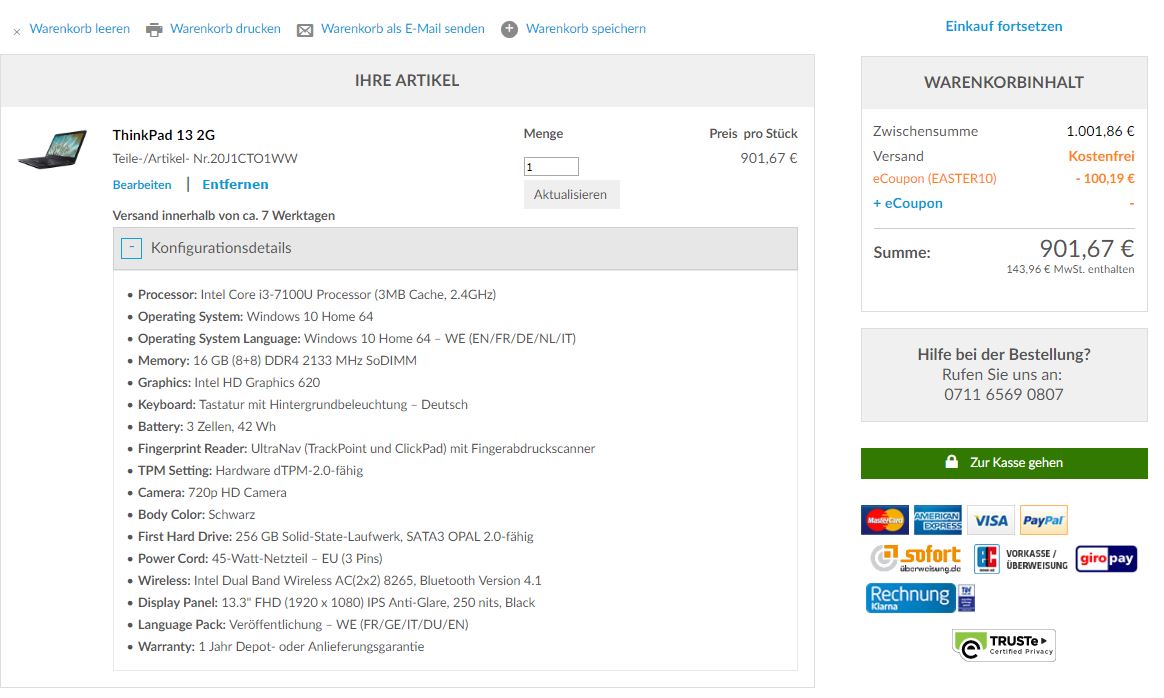Click the MasterCard payment logo
Image resolution: width=1164 pixels, height=698 pixels.
tap(884, 520)
